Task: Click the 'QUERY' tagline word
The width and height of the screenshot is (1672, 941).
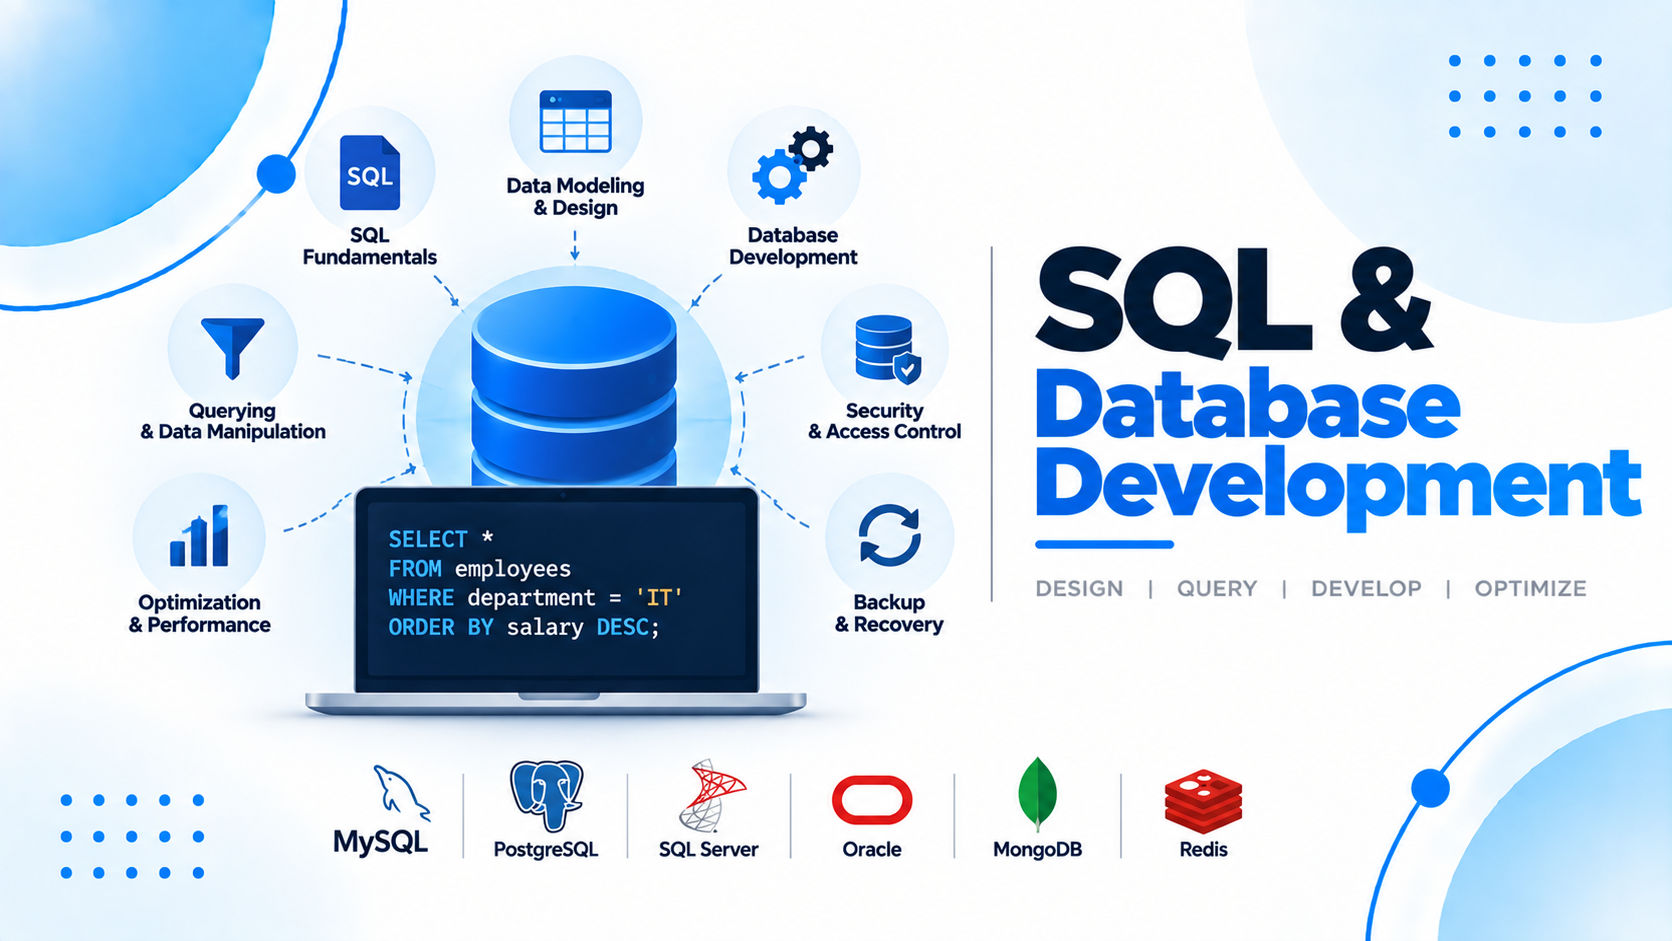Action: click(x=1217, y=588)
